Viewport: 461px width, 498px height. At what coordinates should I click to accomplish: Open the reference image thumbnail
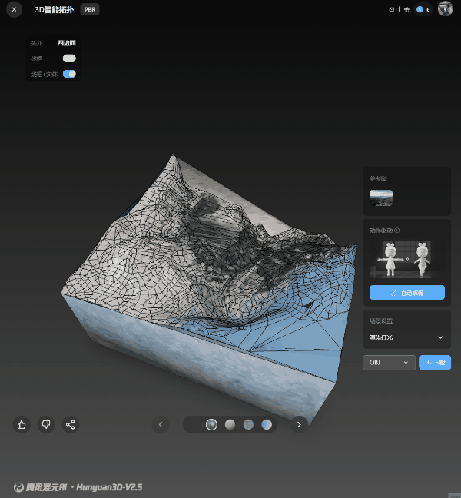tap(381, 198)
